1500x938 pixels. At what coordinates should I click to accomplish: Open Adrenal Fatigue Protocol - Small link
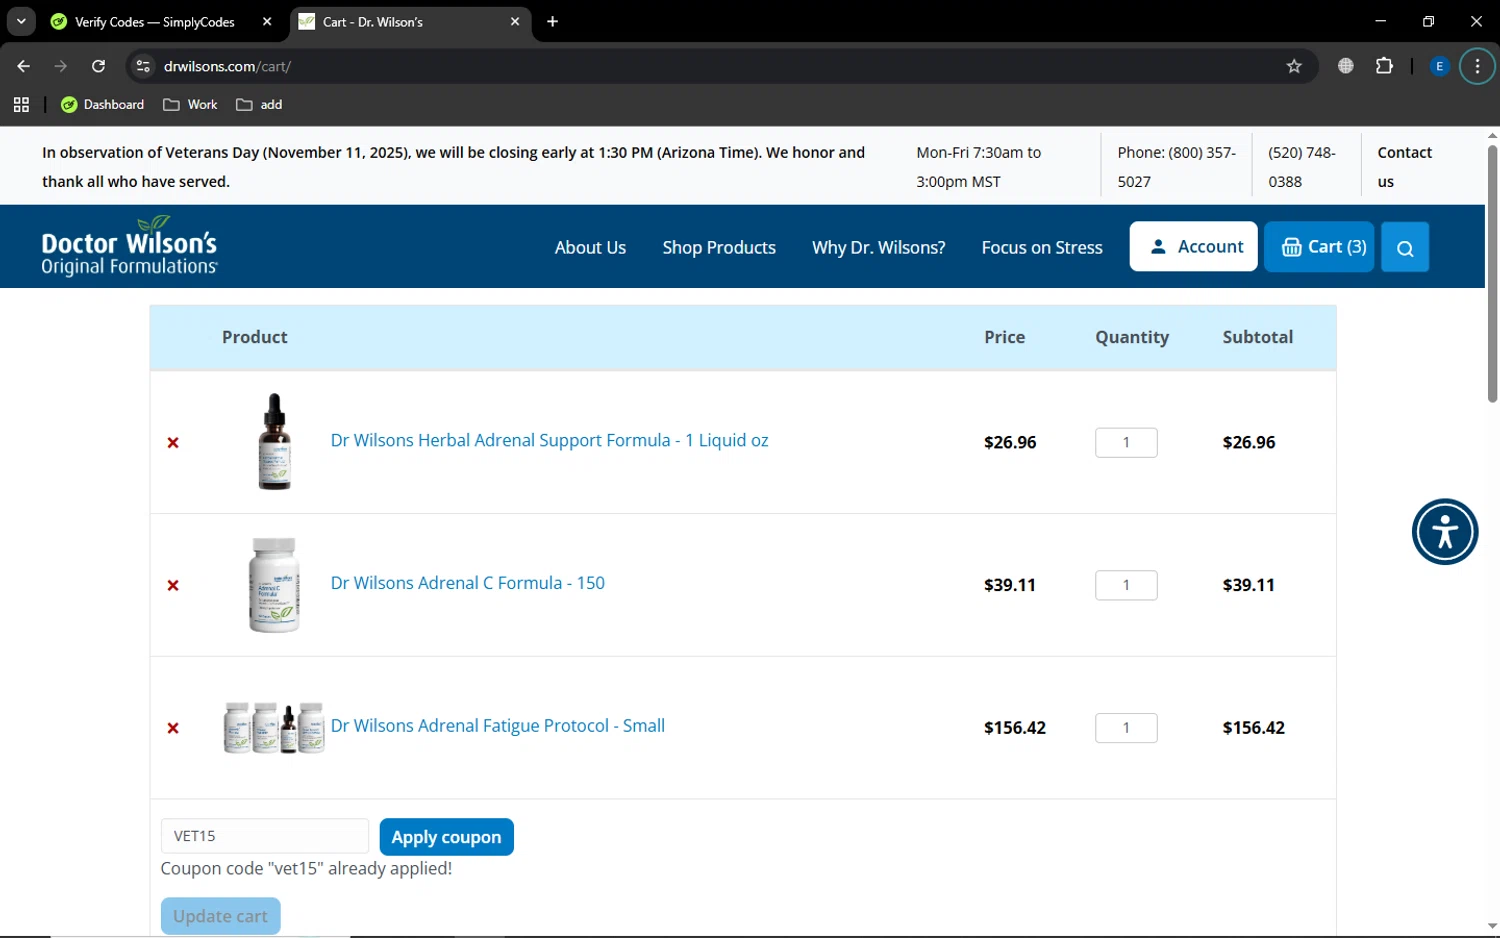(497, 726)
